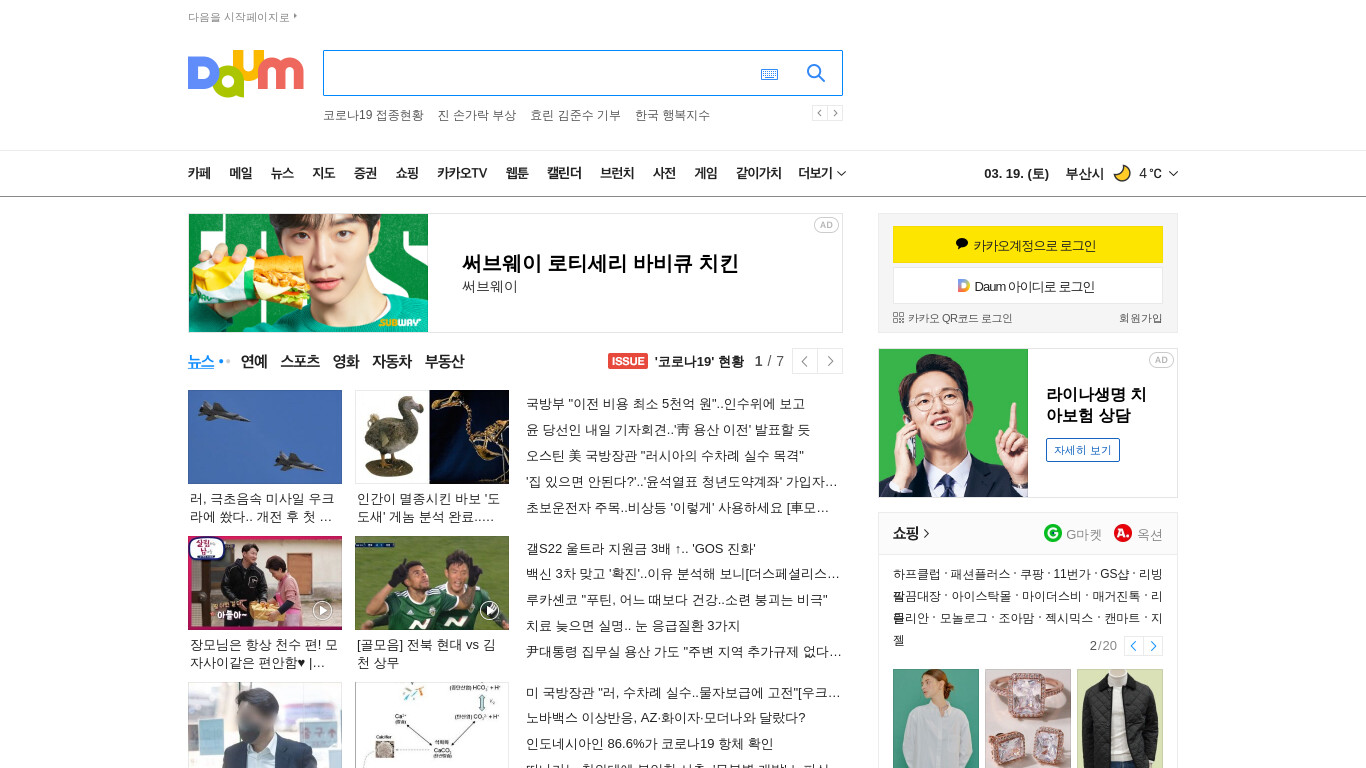Expand the weather region dropdown arrow
The height and width of the screenshot is (768, 1366).
[1173, 173]
